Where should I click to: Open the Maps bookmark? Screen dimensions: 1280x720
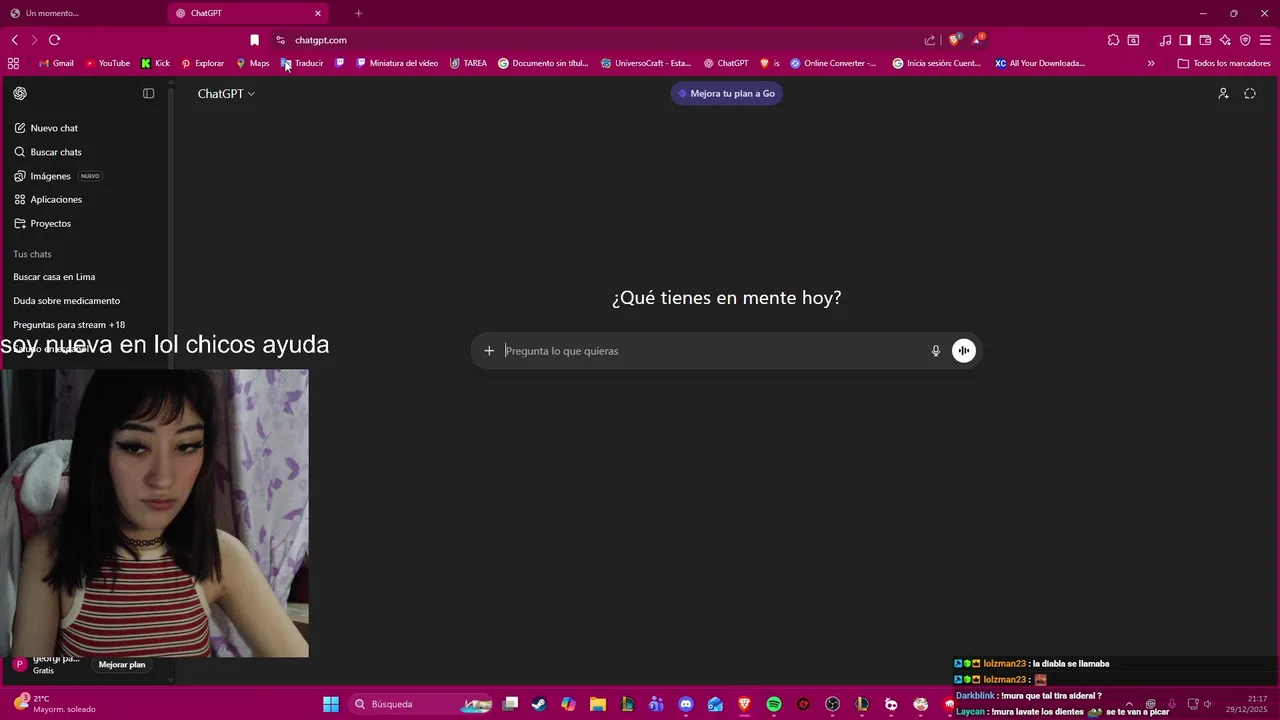(252, 63)
